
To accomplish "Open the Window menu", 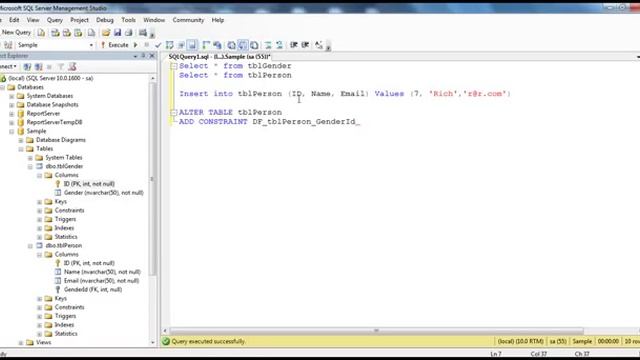I will (x=154, y=20).
